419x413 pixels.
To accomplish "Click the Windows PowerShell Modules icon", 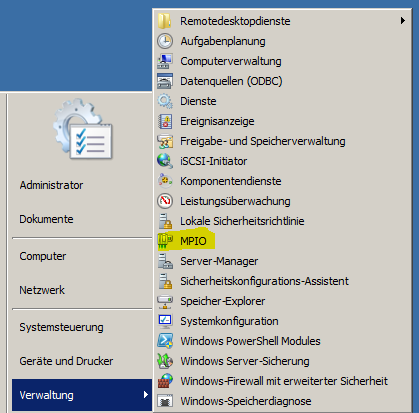I will pos(165,341).
